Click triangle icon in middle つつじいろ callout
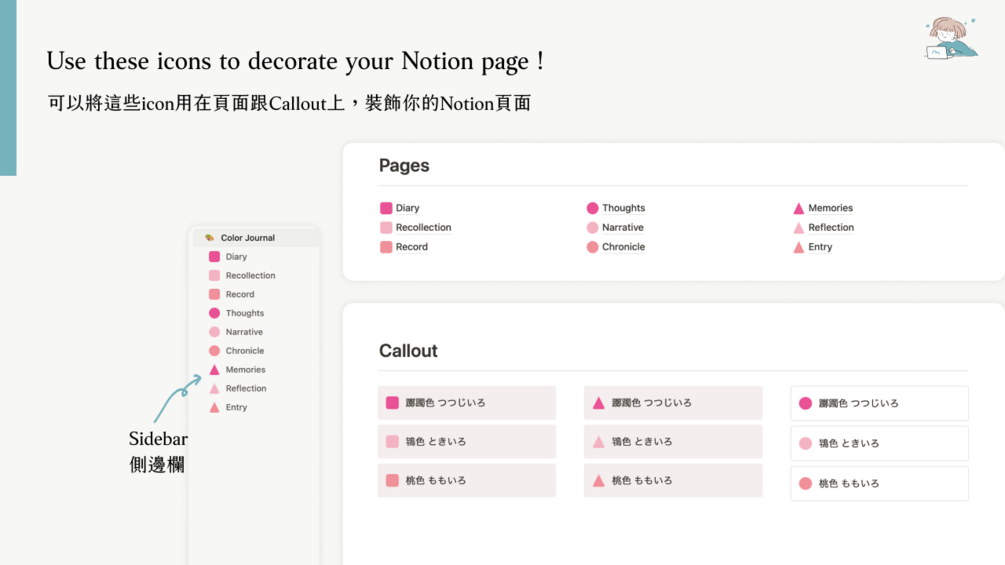 pos(599,403)
